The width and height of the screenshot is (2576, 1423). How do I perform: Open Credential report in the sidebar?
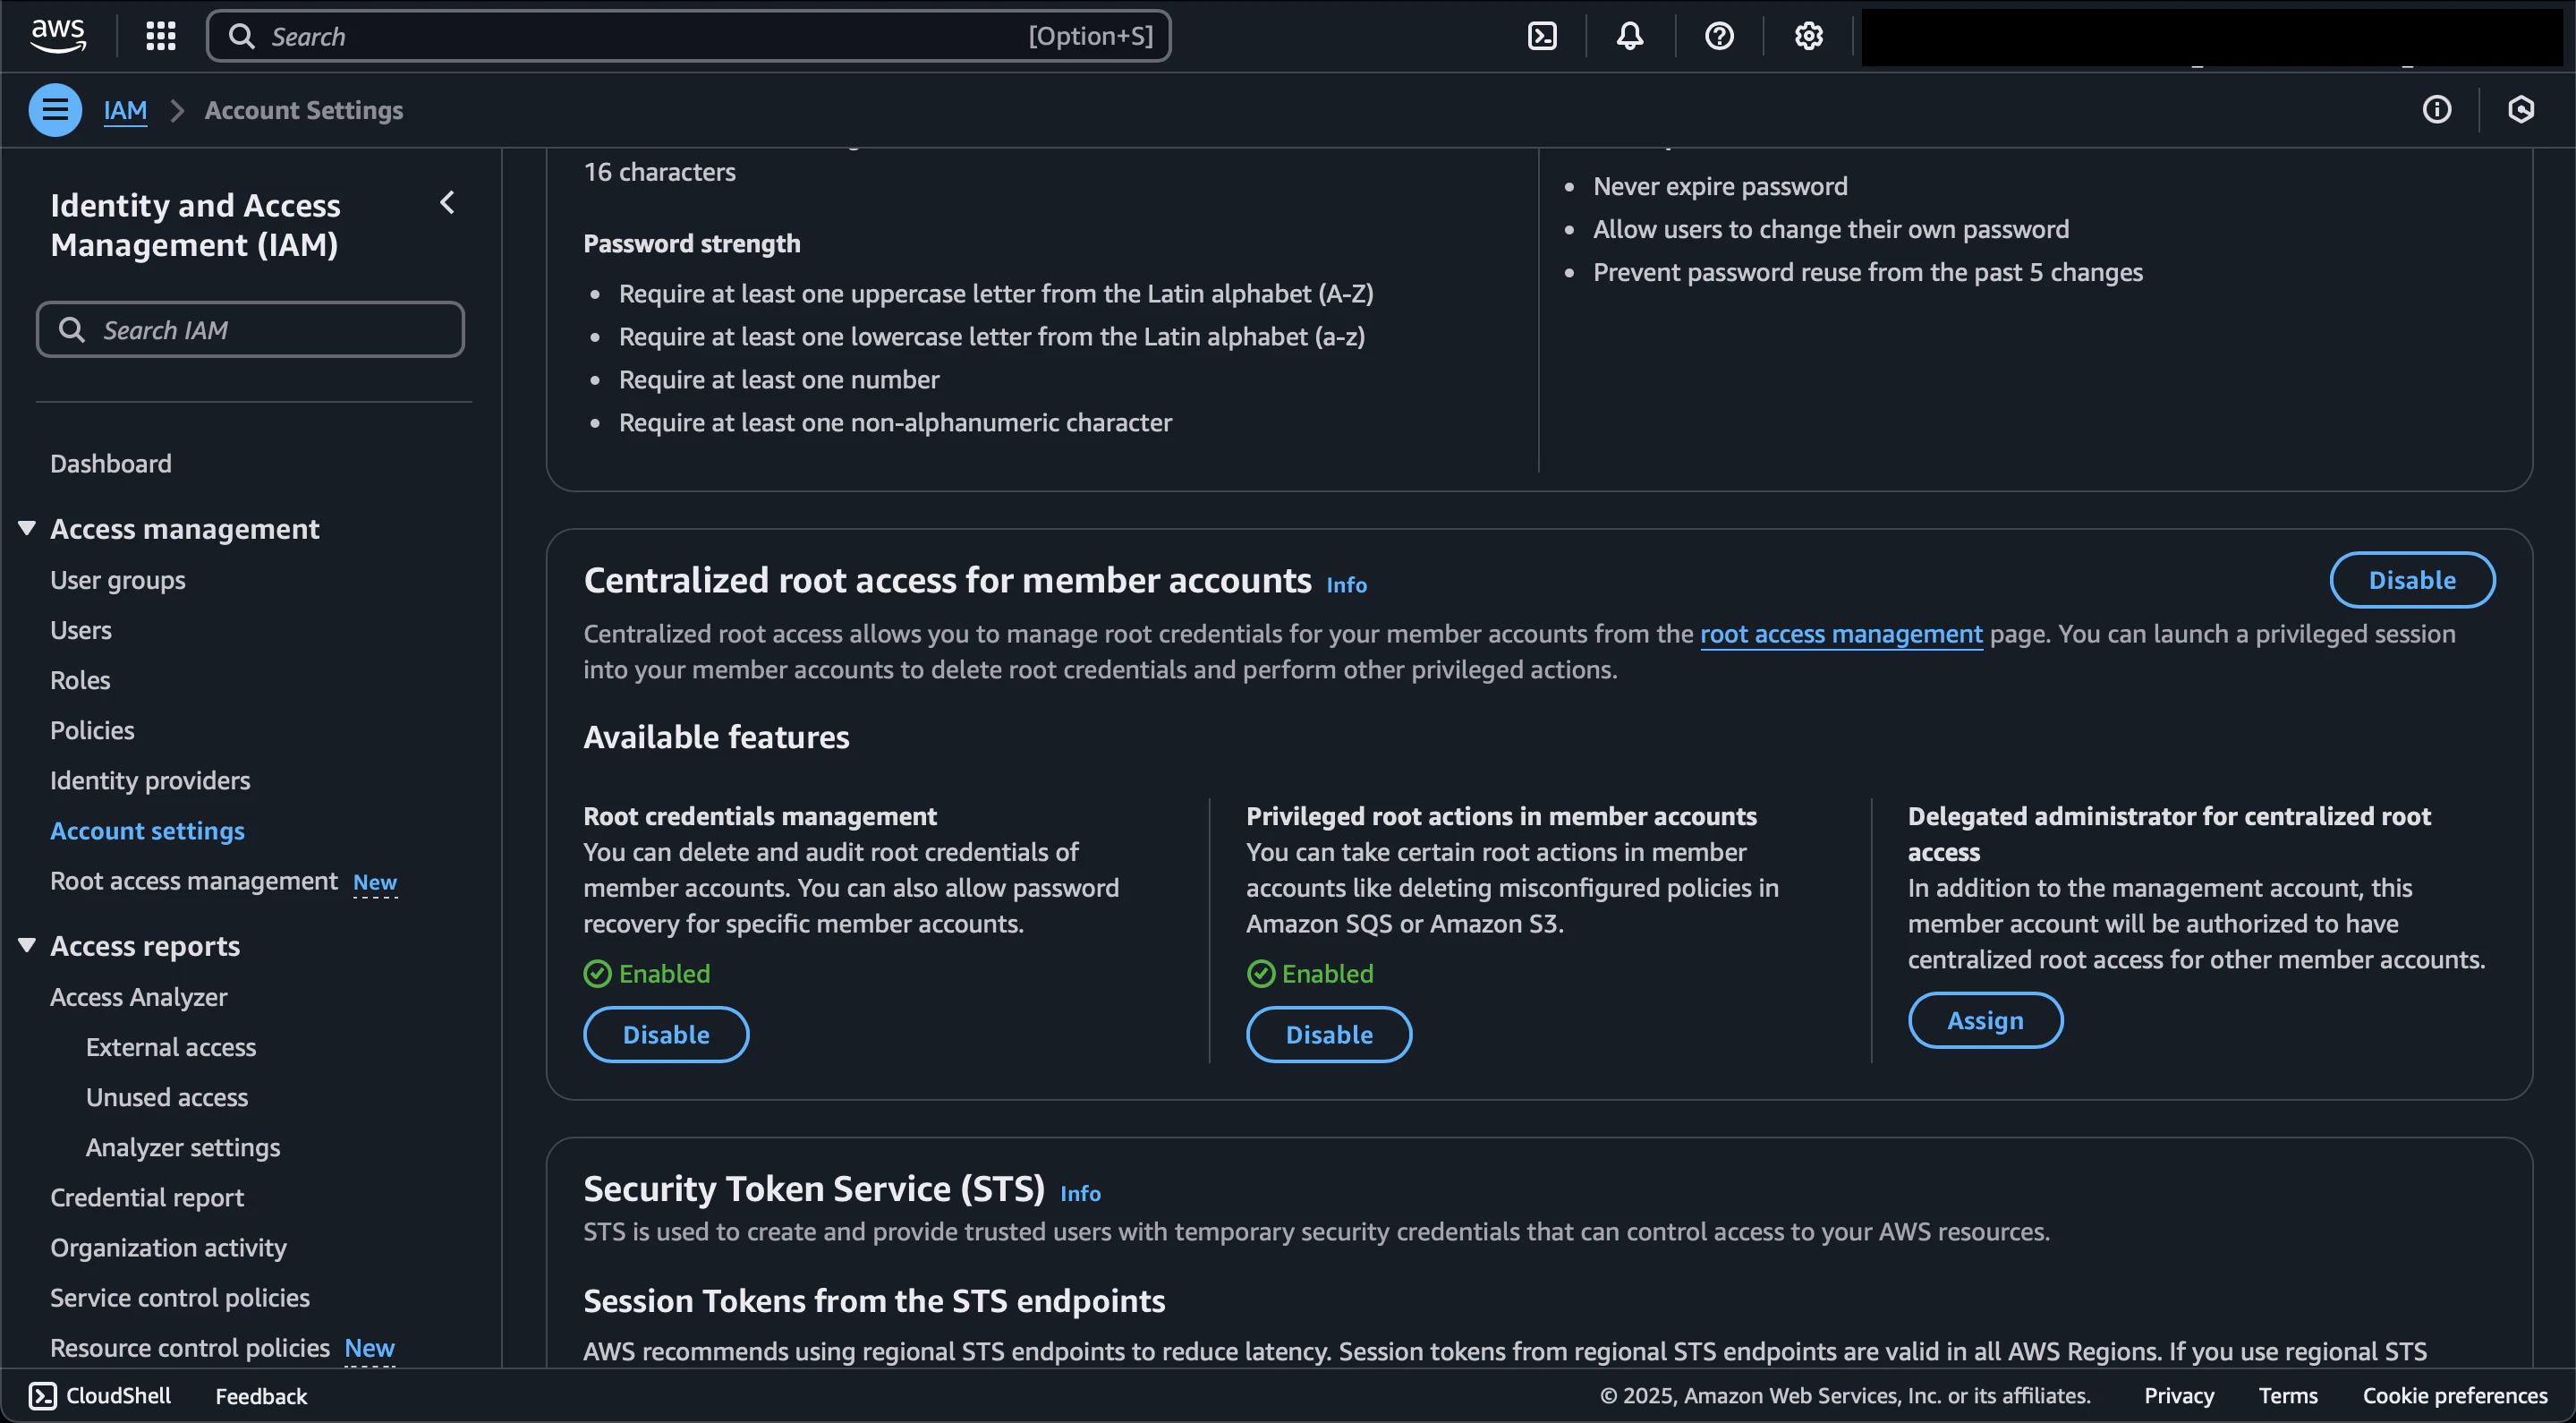(x=146, y=1197)
